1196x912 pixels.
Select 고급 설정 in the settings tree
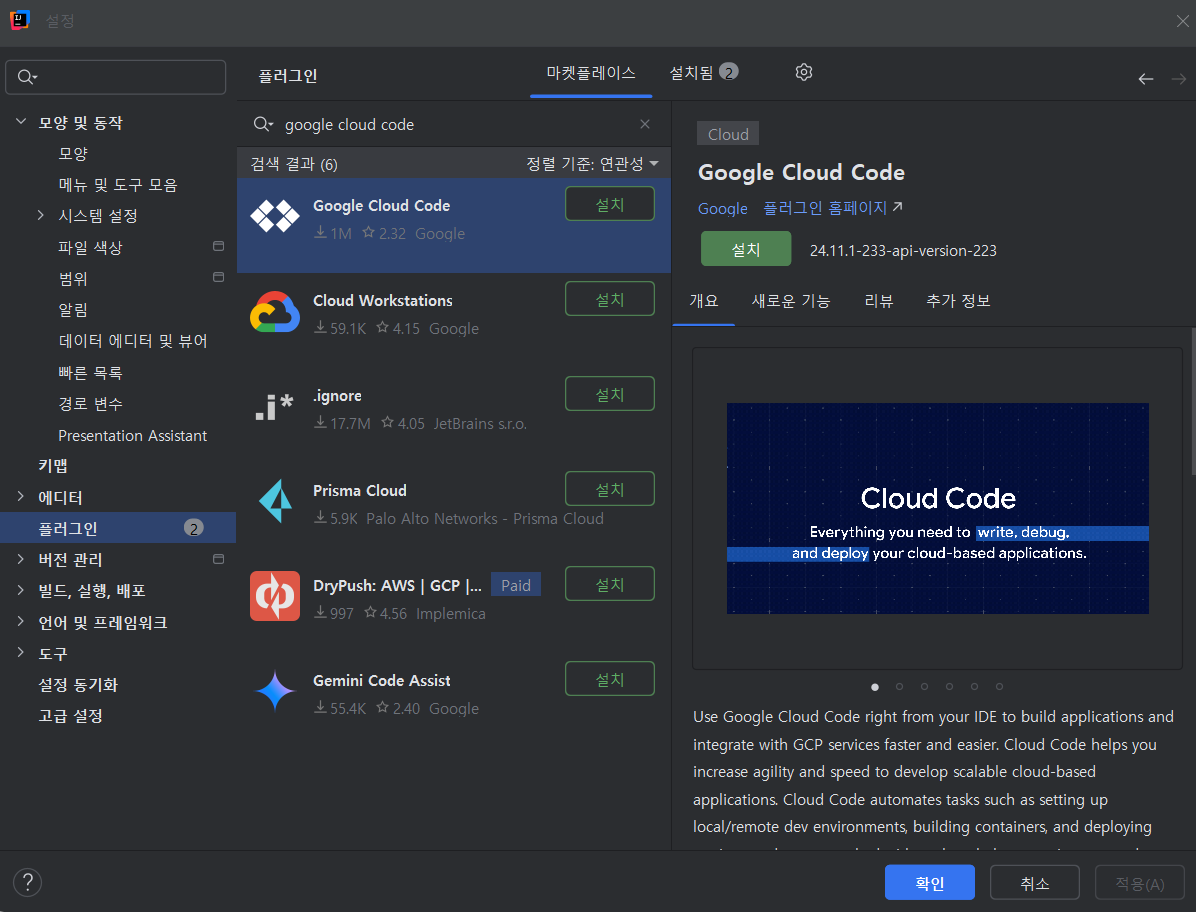(70, 715)
